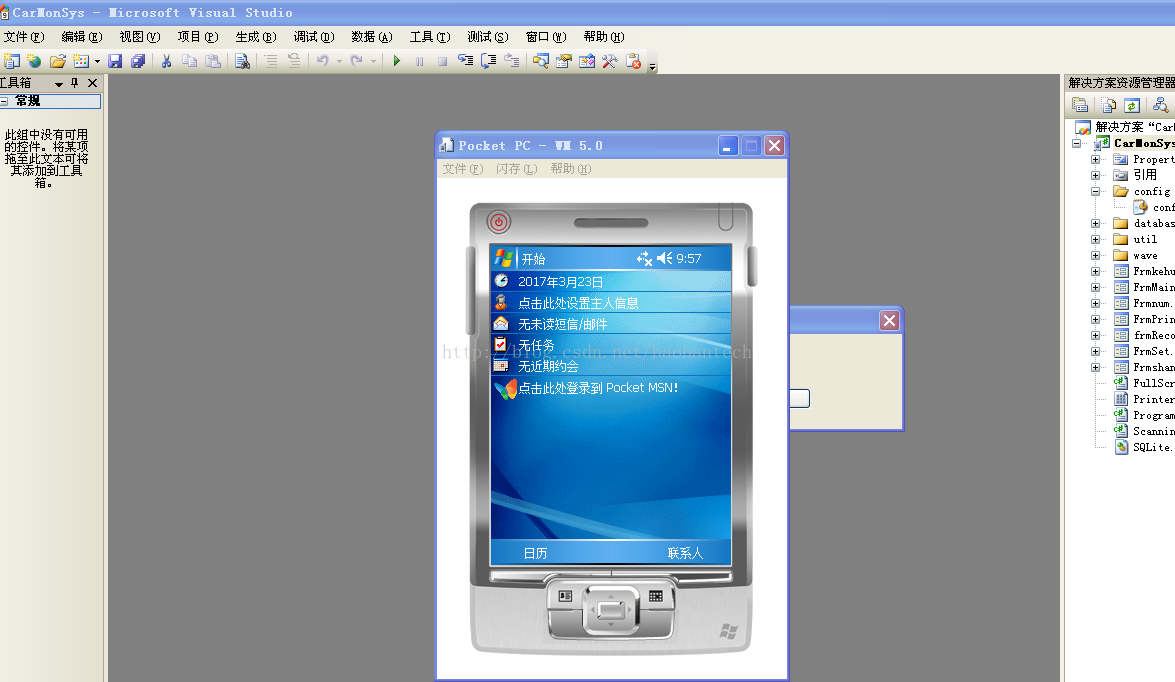Expand the util folder node
Screen dimensions: 1175x682
point(1096,240)
